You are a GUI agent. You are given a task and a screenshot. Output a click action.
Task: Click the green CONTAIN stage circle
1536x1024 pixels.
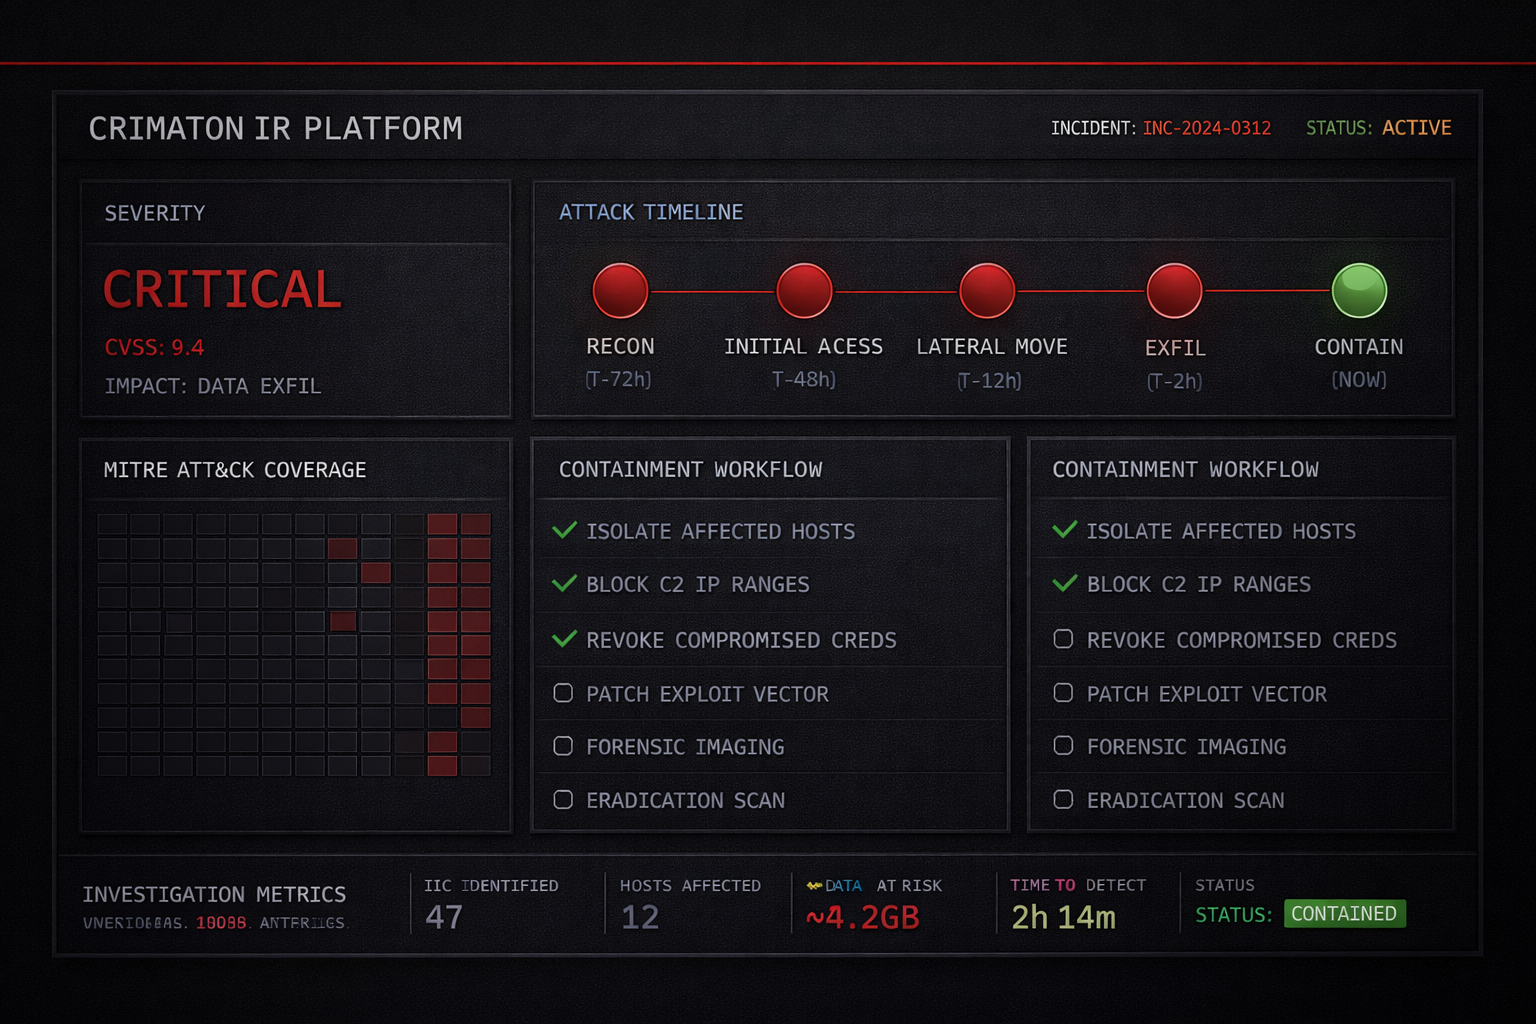(x=1359, y=290)
